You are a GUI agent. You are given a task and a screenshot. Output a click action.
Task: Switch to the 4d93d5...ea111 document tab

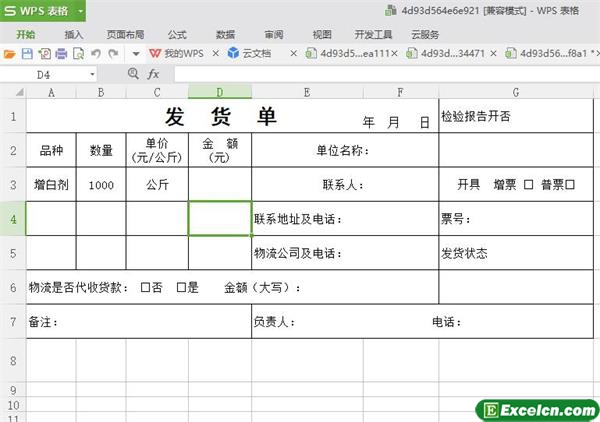pos(347,54)
